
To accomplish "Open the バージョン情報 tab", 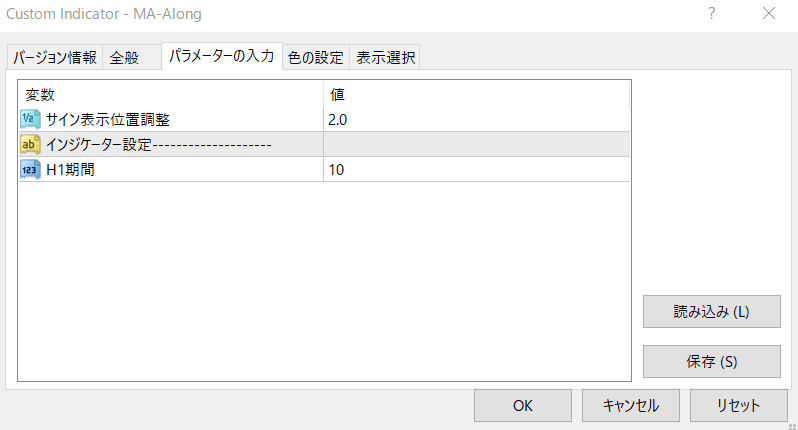I will pos(55,57).
